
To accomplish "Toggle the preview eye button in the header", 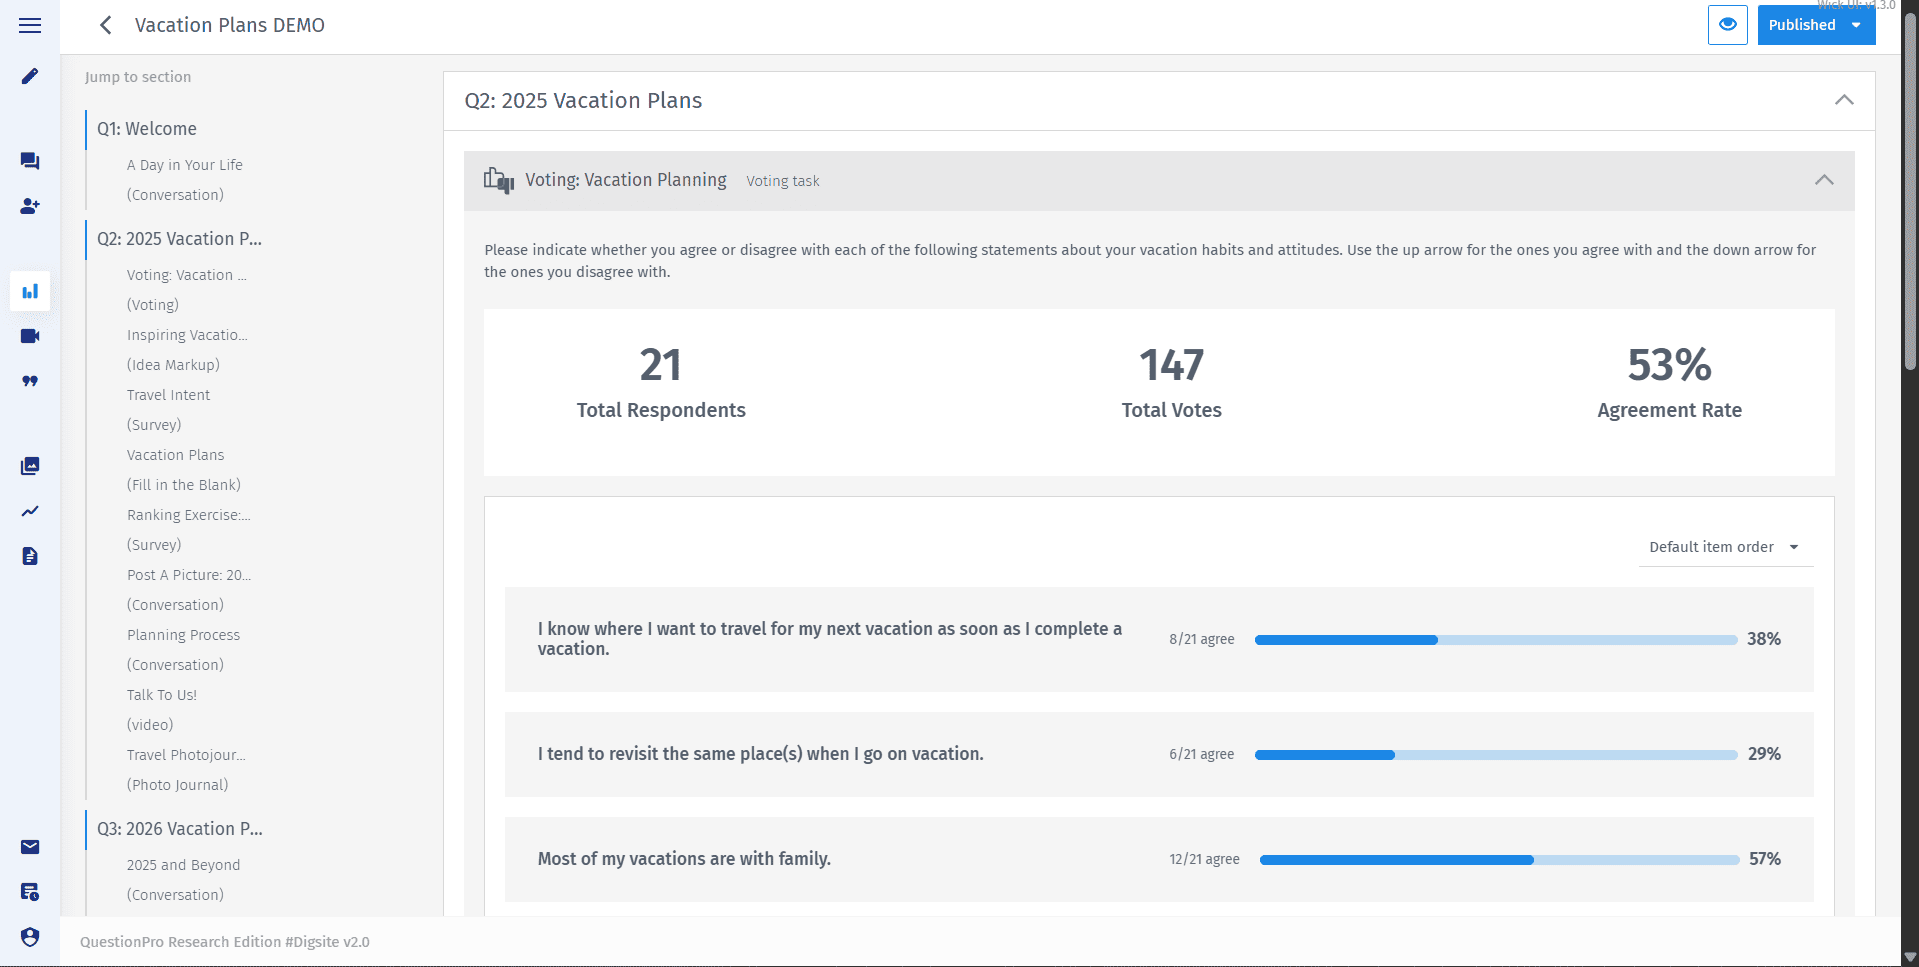I will click(x=1727, y=24).
